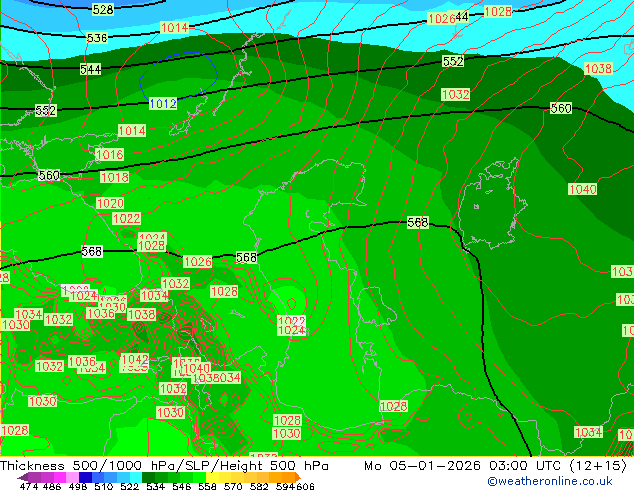This screenshot has height=490, width=634.
Task: Click the 474 legend value
Action: pyautogui.click(x=29, y=486)
